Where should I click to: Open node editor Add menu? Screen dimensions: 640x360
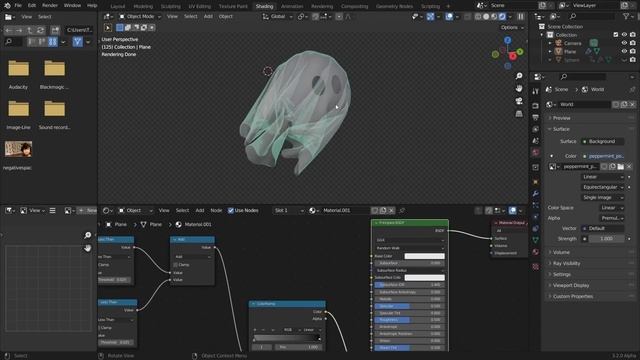click(x=200, y=211)
